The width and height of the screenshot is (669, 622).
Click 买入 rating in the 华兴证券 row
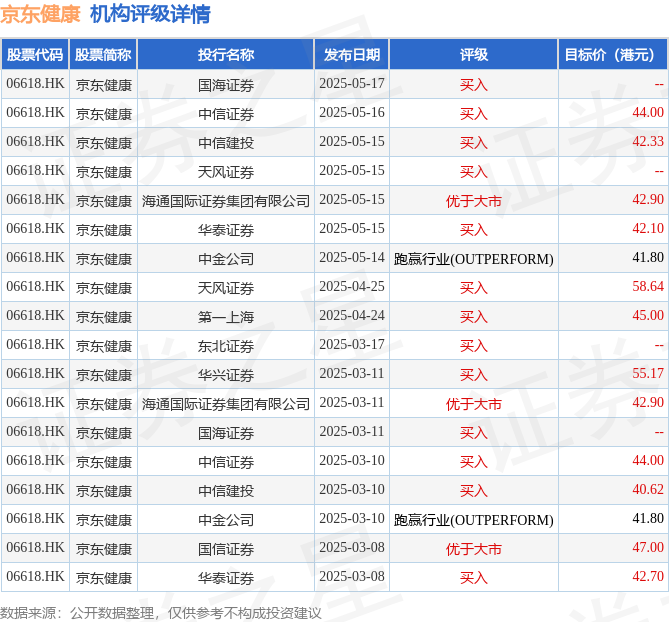(474, 375)
